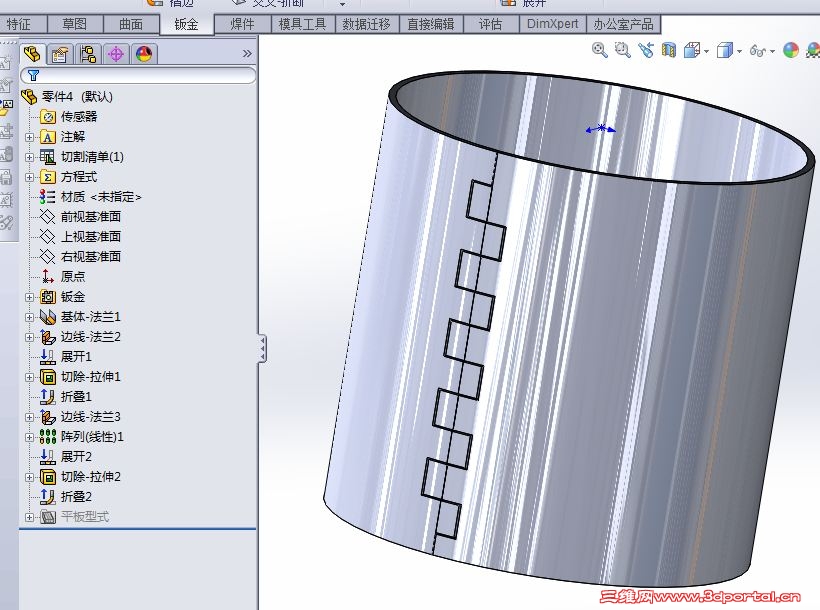The image size is (820, 610).
Task: Switch to the 草图 tab
Action: pos(75,24)
